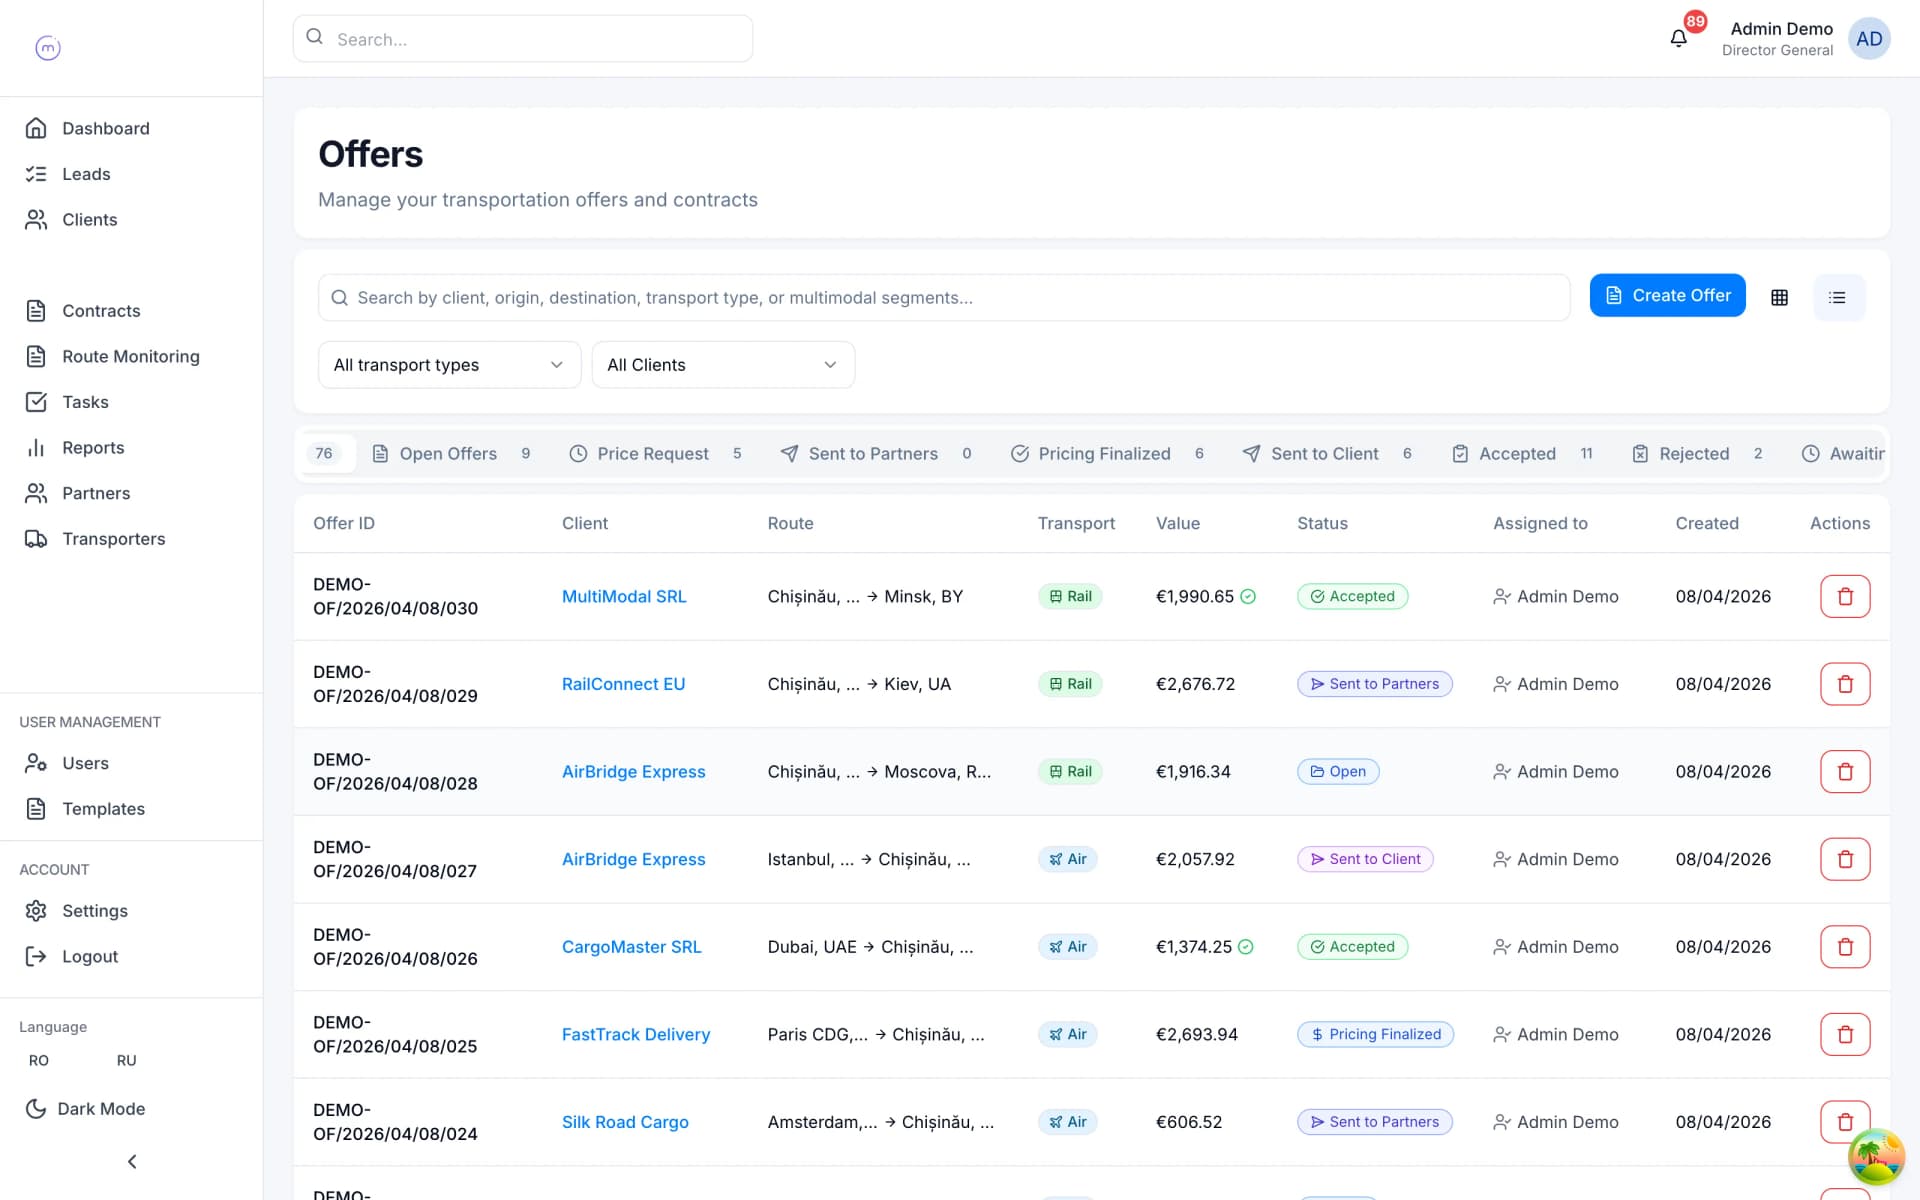
Task: Delete offer DEMO-OF/2026/04/08/029
Action: (x=1845, y=684)
